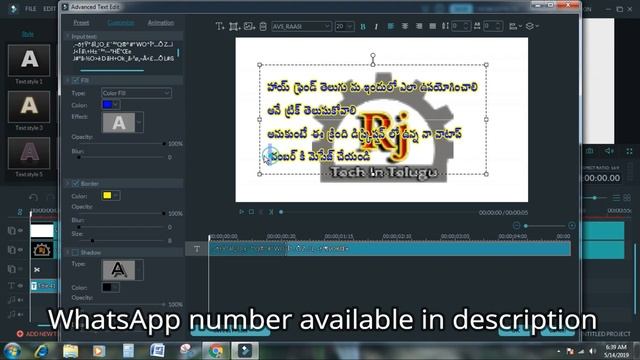The height and width of the screenshot is (360, 640).
Task: Click the Add Text tool icon
Action: [220, 26]
